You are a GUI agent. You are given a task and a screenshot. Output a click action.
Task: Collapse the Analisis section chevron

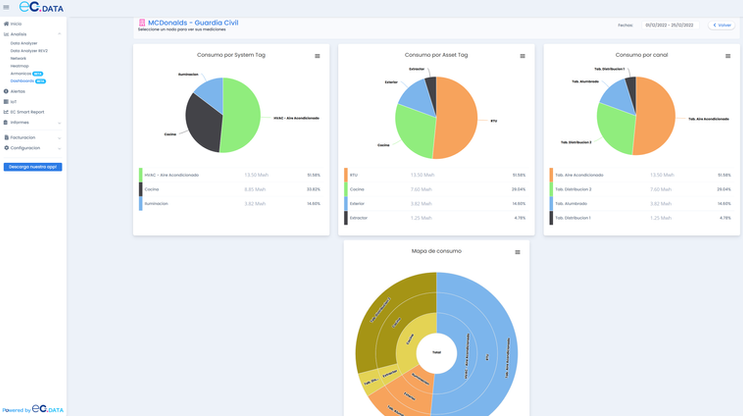59,34
